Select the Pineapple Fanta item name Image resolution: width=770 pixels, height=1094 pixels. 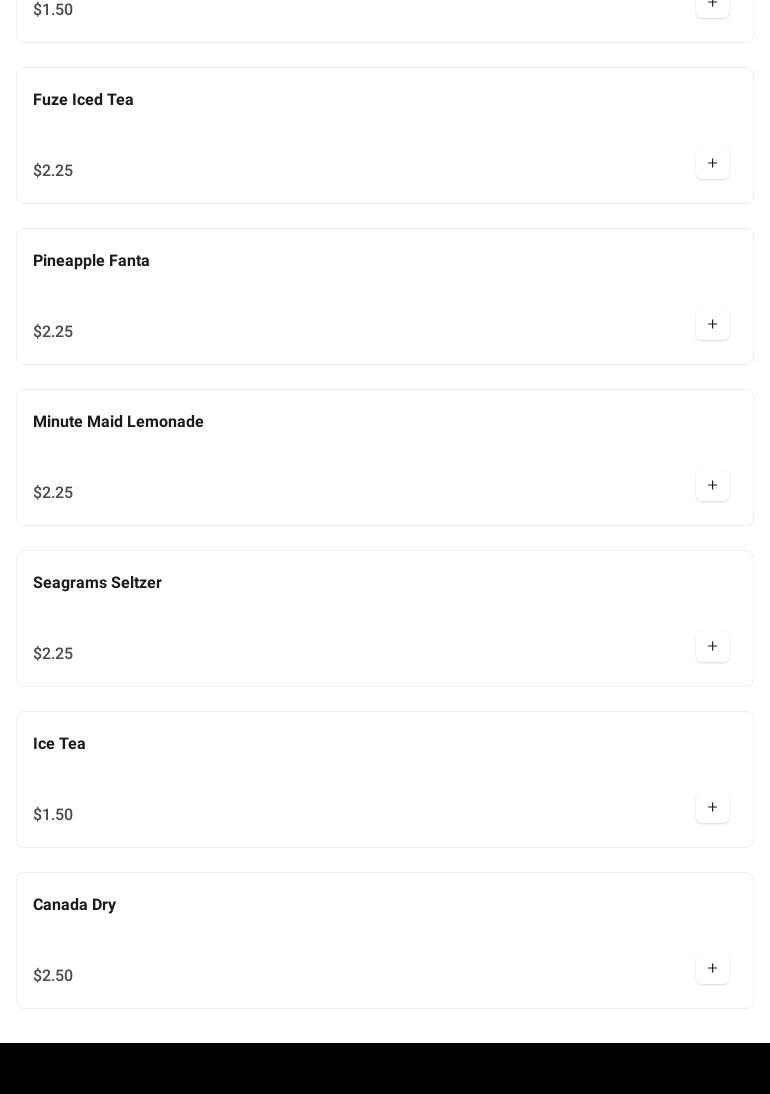(x=91, y=261)
